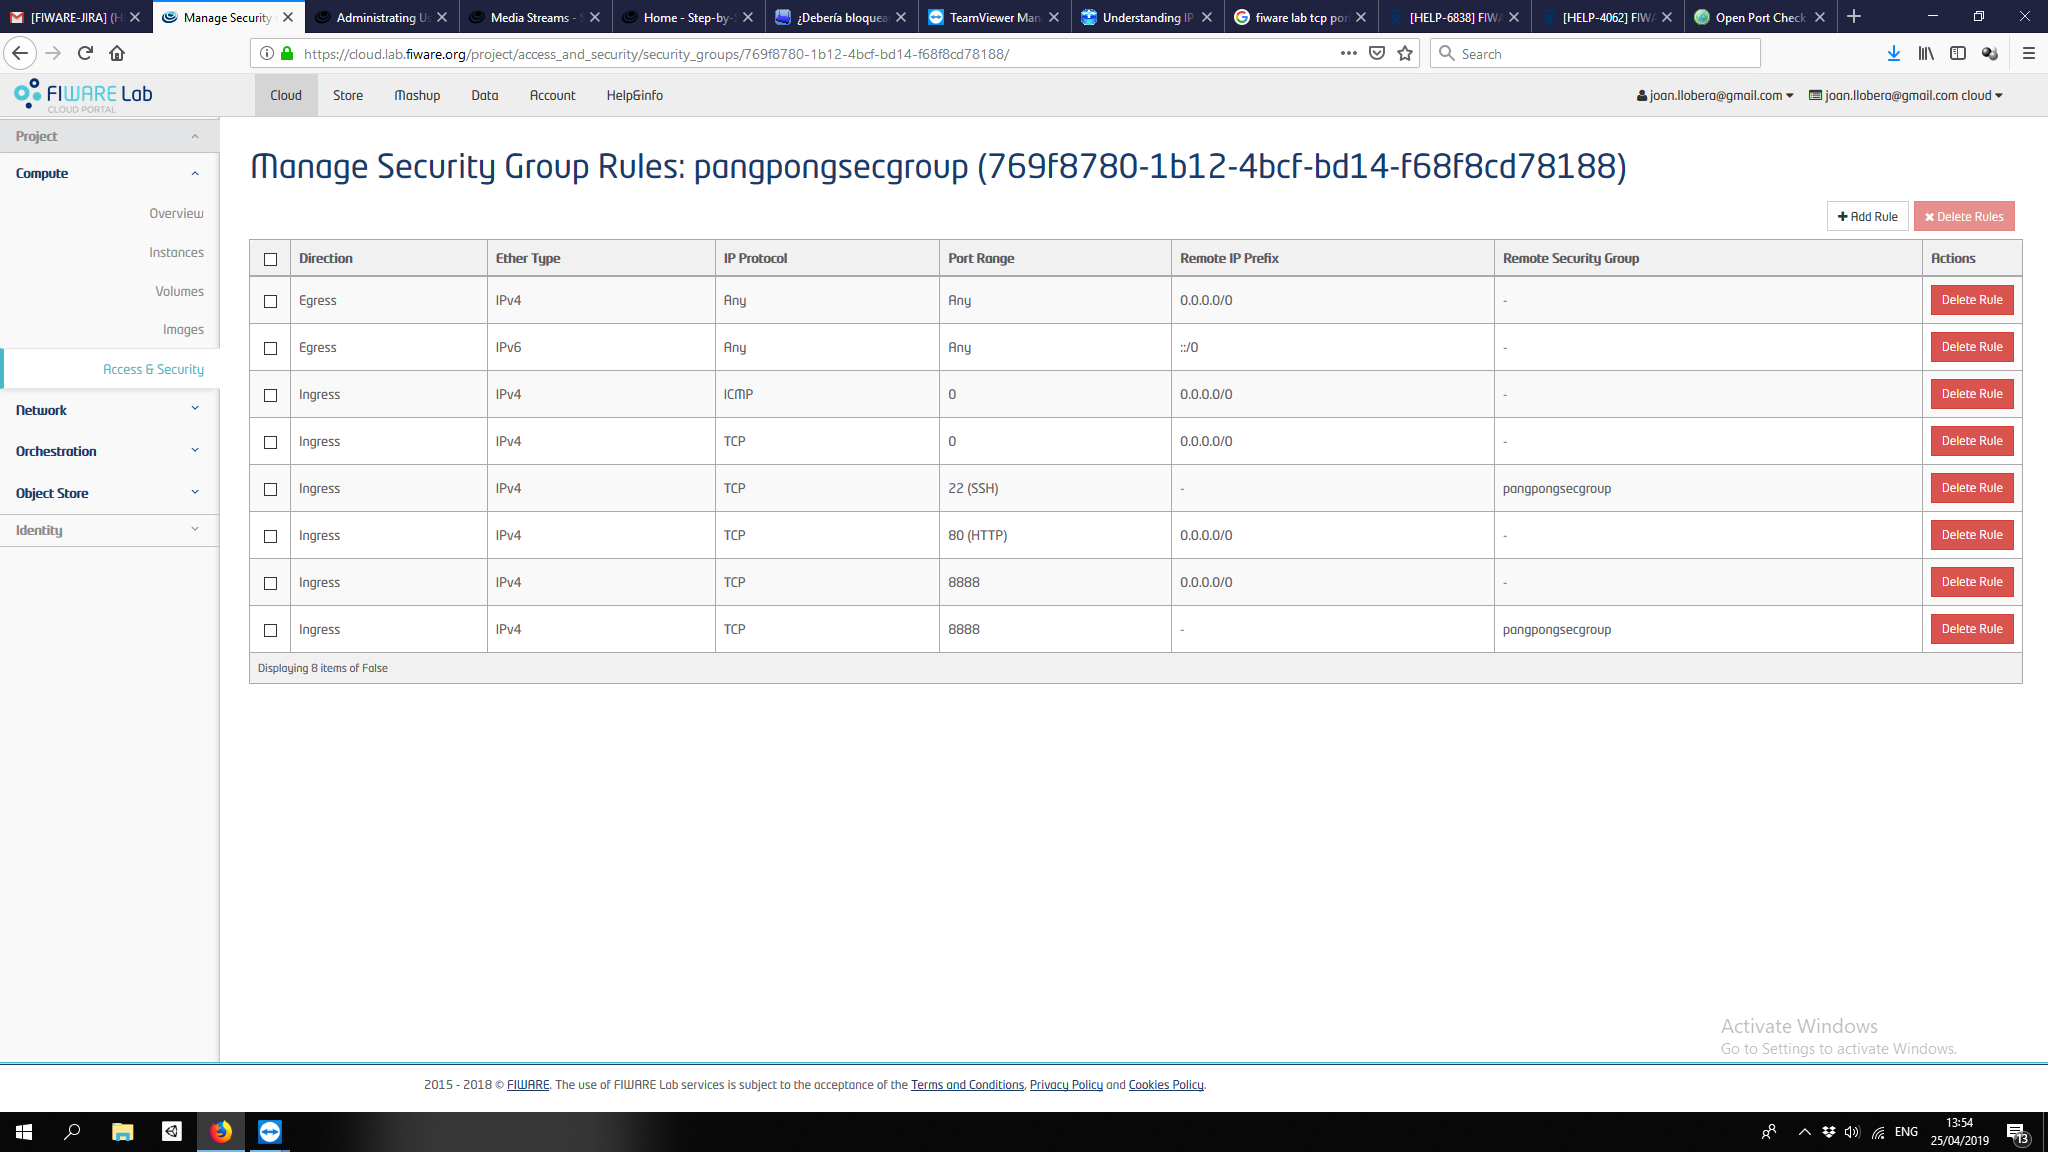
Task: Check the TCP port 0 rule checkbox
Action: pos(270,442)
